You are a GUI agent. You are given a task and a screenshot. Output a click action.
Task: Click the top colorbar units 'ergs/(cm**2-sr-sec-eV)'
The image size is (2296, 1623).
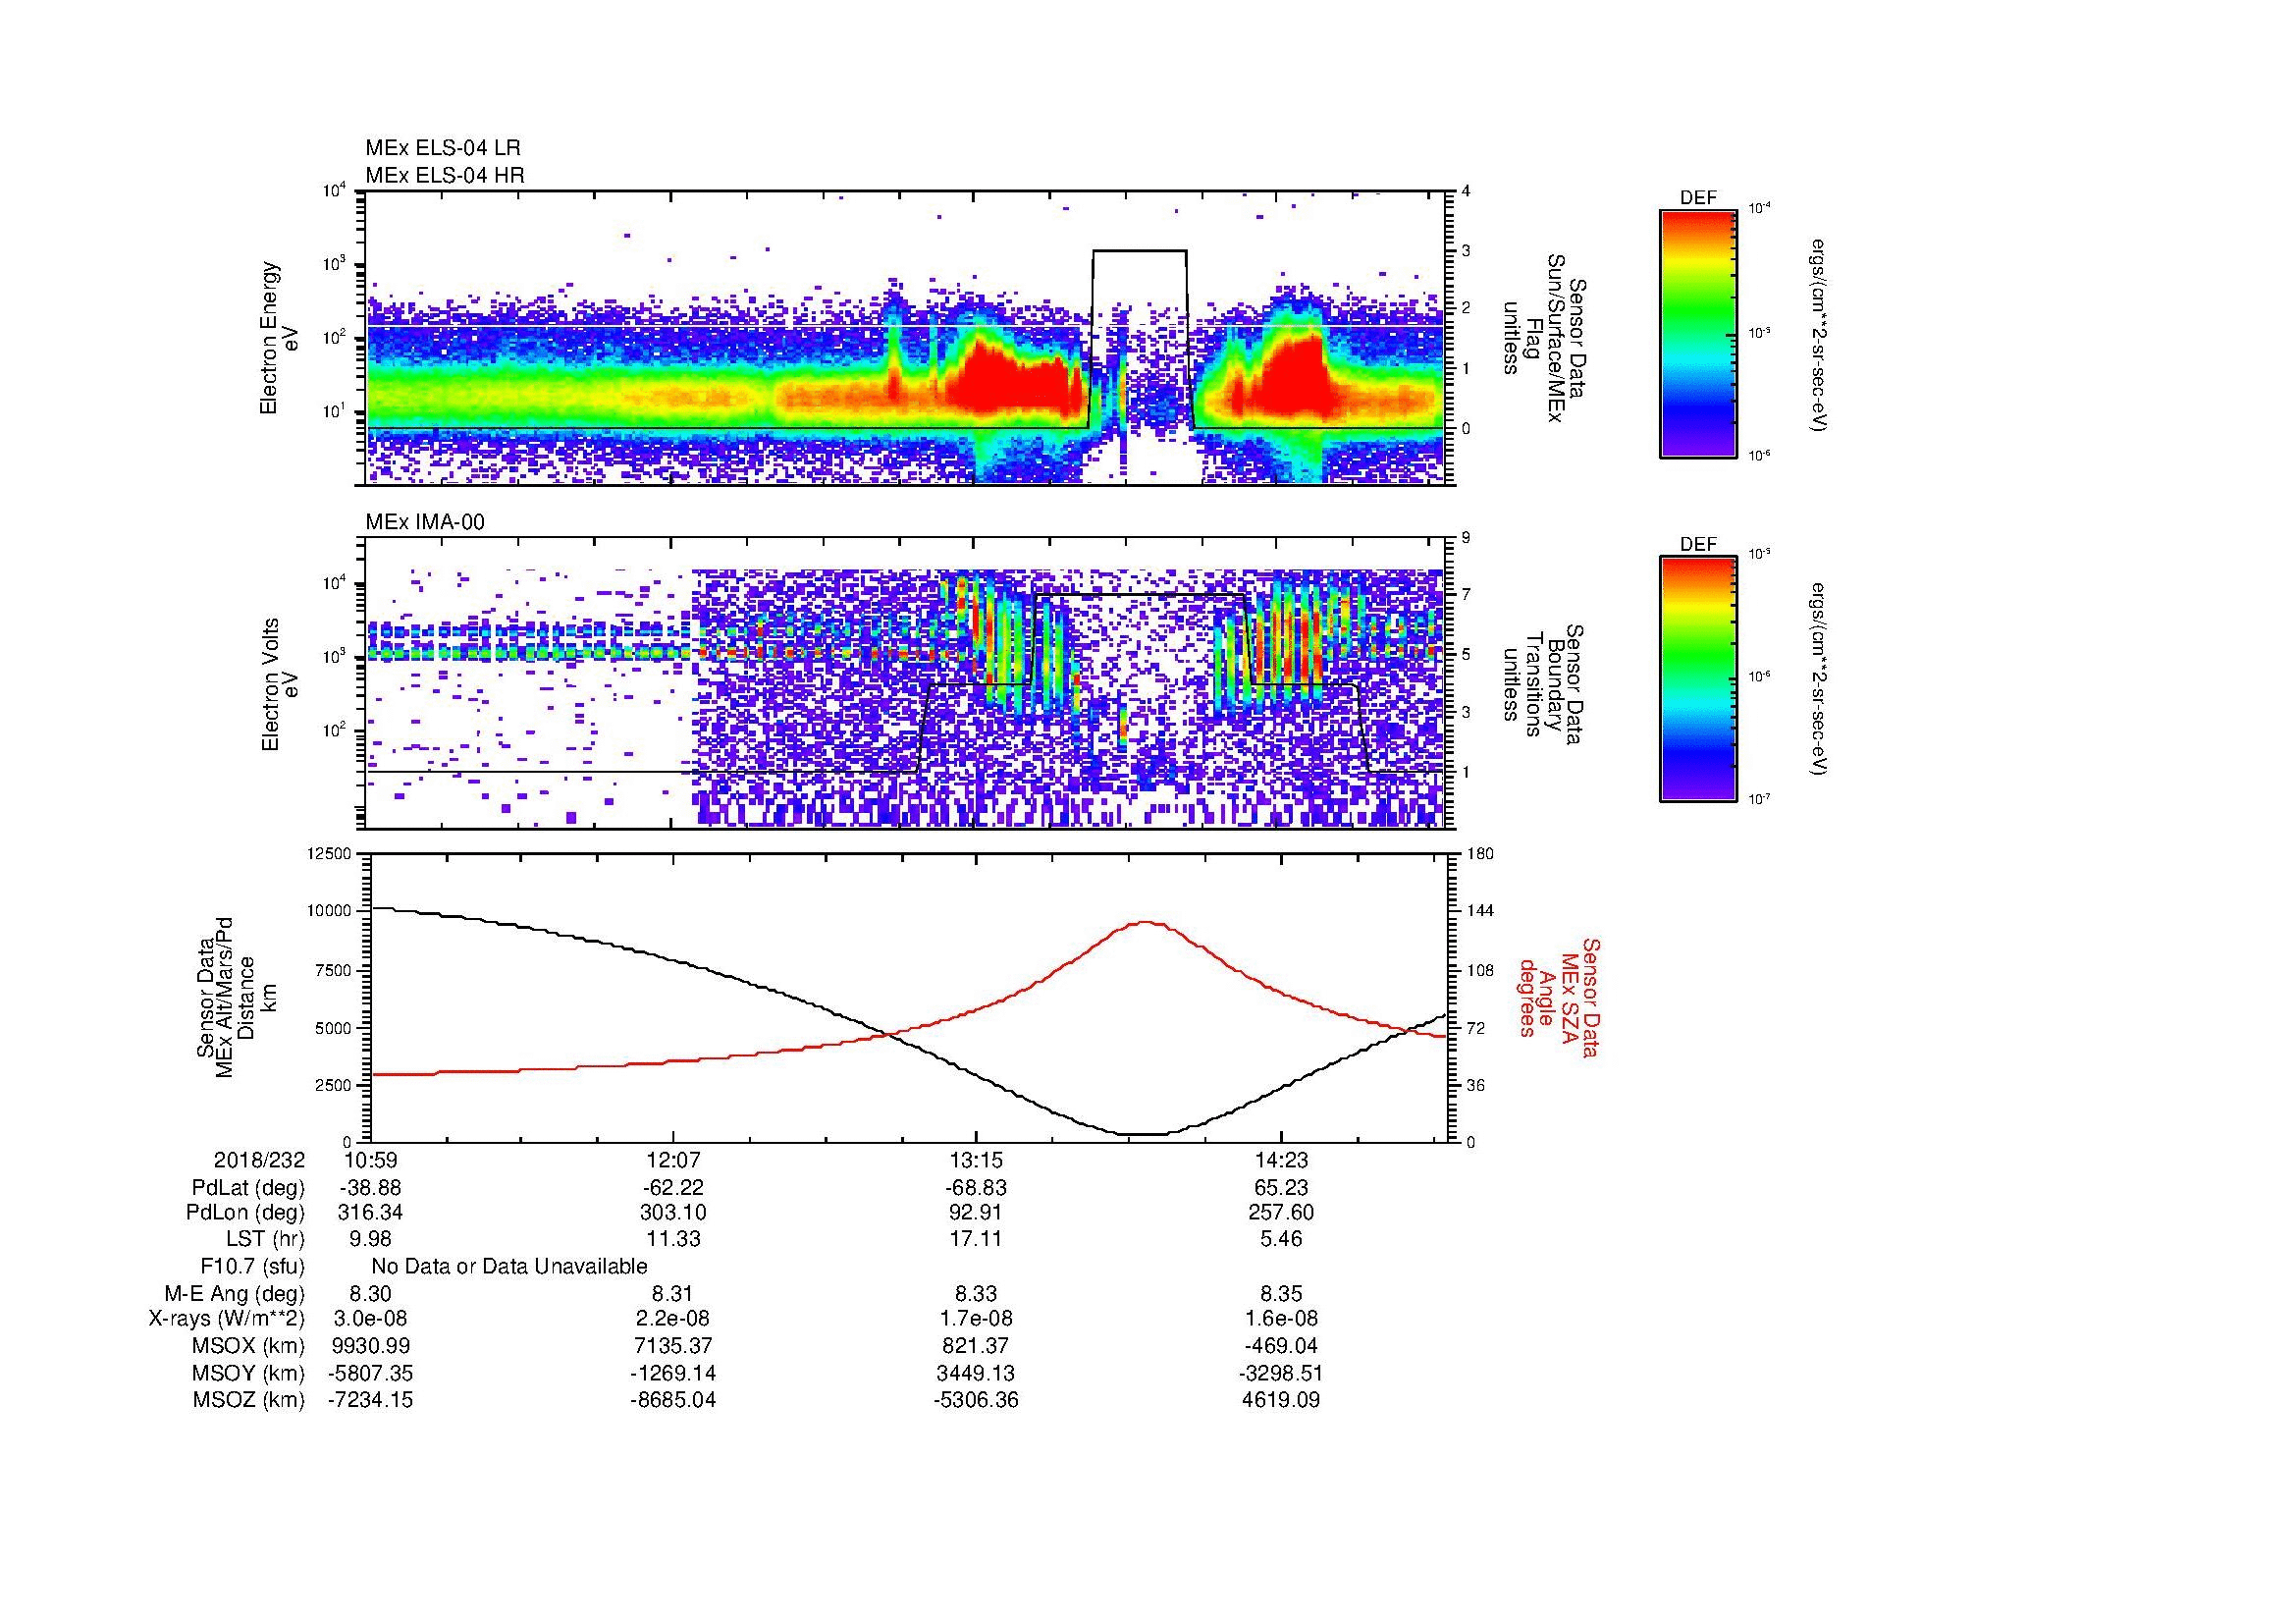point(1819,335)
